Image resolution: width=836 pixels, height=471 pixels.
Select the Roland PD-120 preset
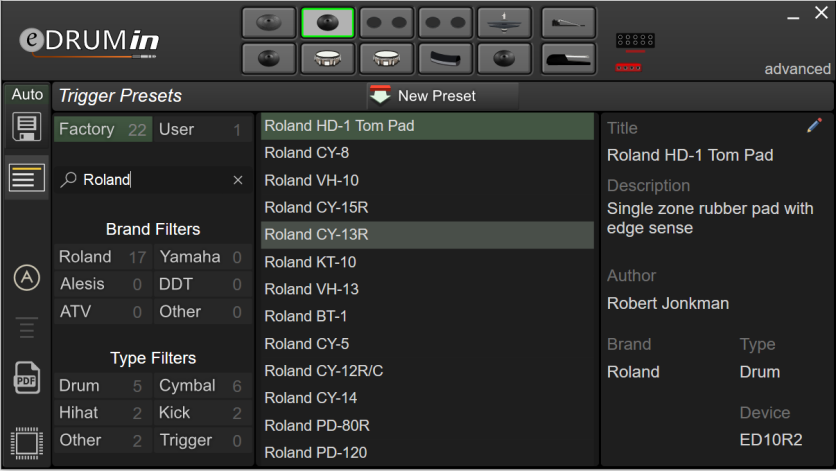click(x=427, y=453)
